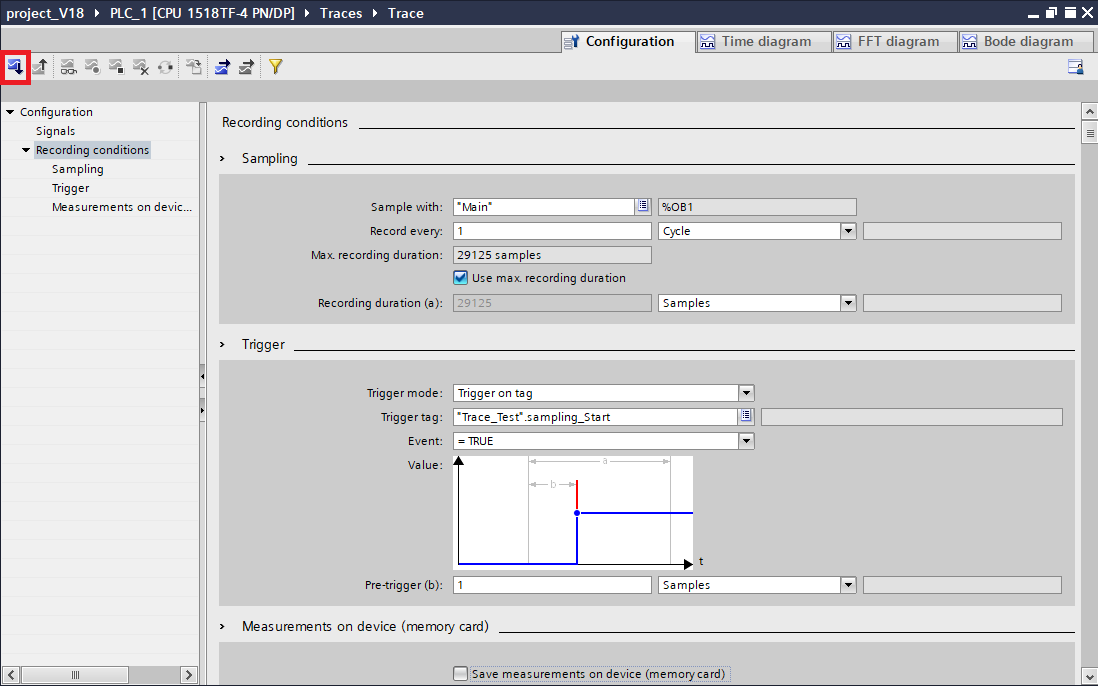
Task: Select Measurements on device tree item
Action: [122, 206]
